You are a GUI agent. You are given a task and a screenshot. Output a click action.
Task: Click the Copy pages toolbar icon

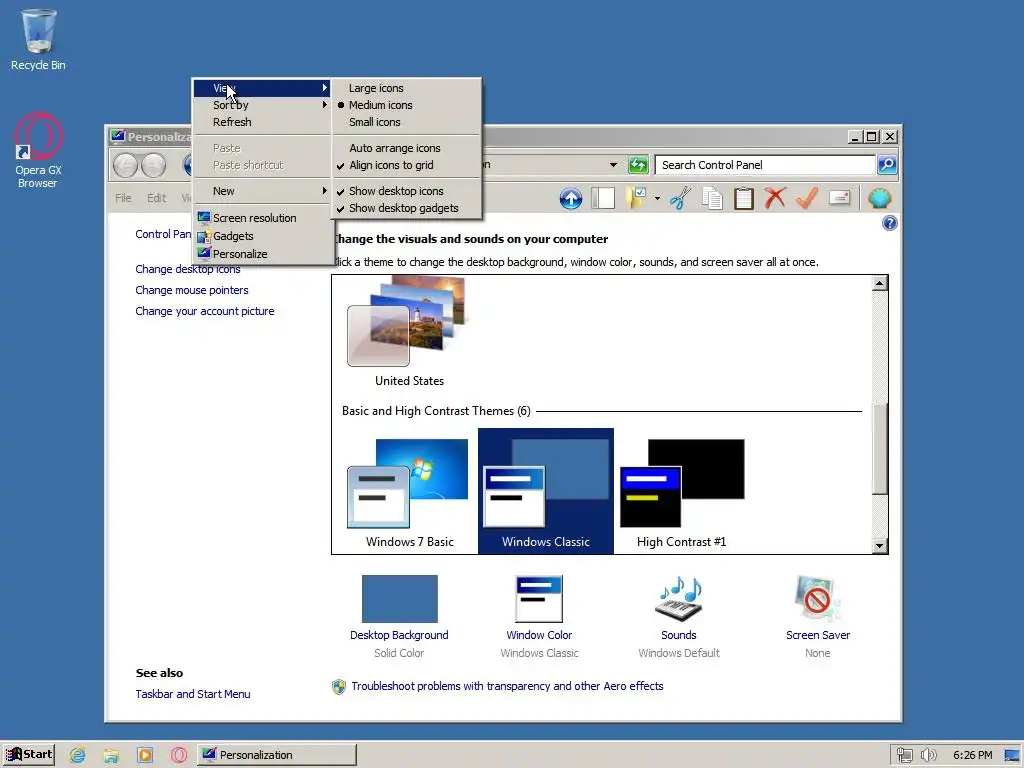pyautogui.click(x=712, y=198)
